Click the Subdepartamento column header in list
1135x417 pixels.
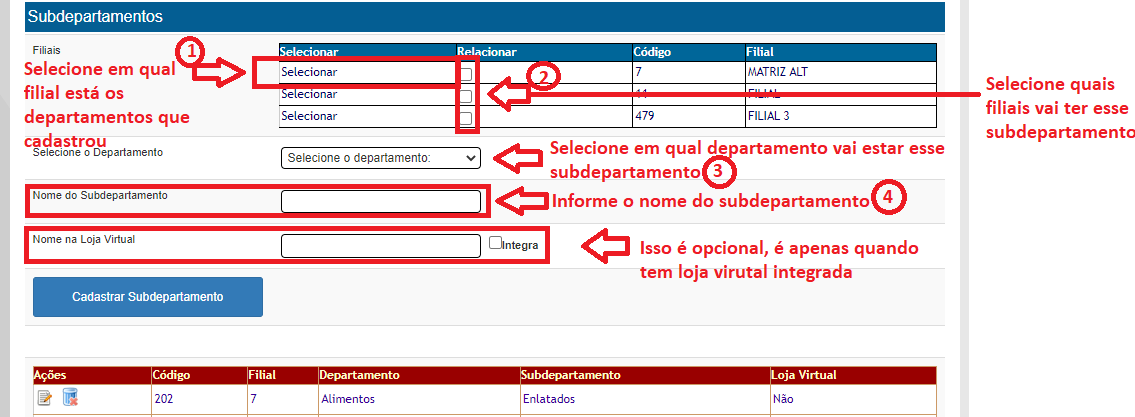click(x=571, y=375)
